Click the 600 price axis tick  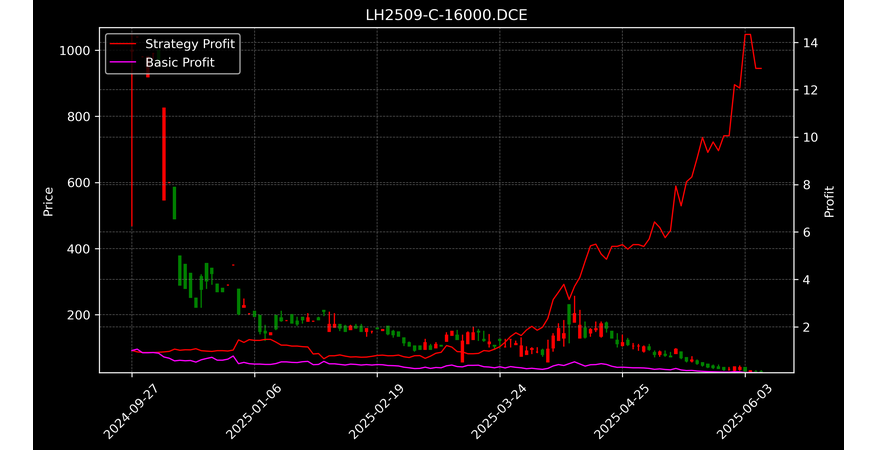[x=79, y=182]
